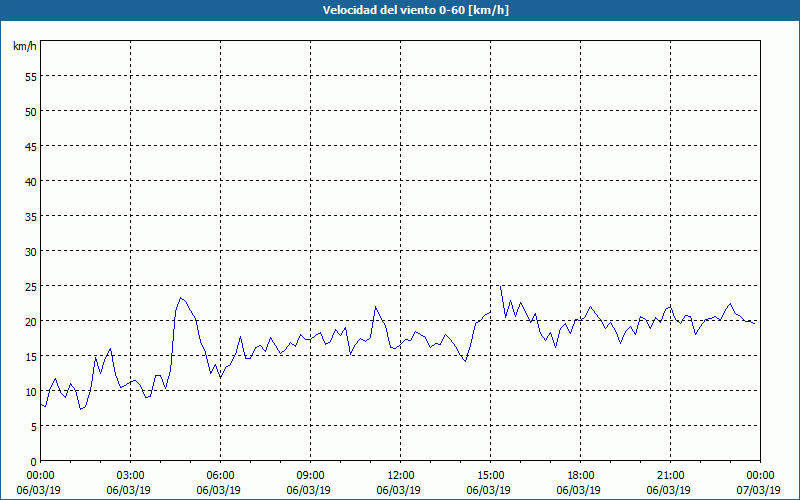This screenshot has height=500, width=800.
Task: Click the '09:00' time label on the x-axis
Action: [x=310, y=476]
